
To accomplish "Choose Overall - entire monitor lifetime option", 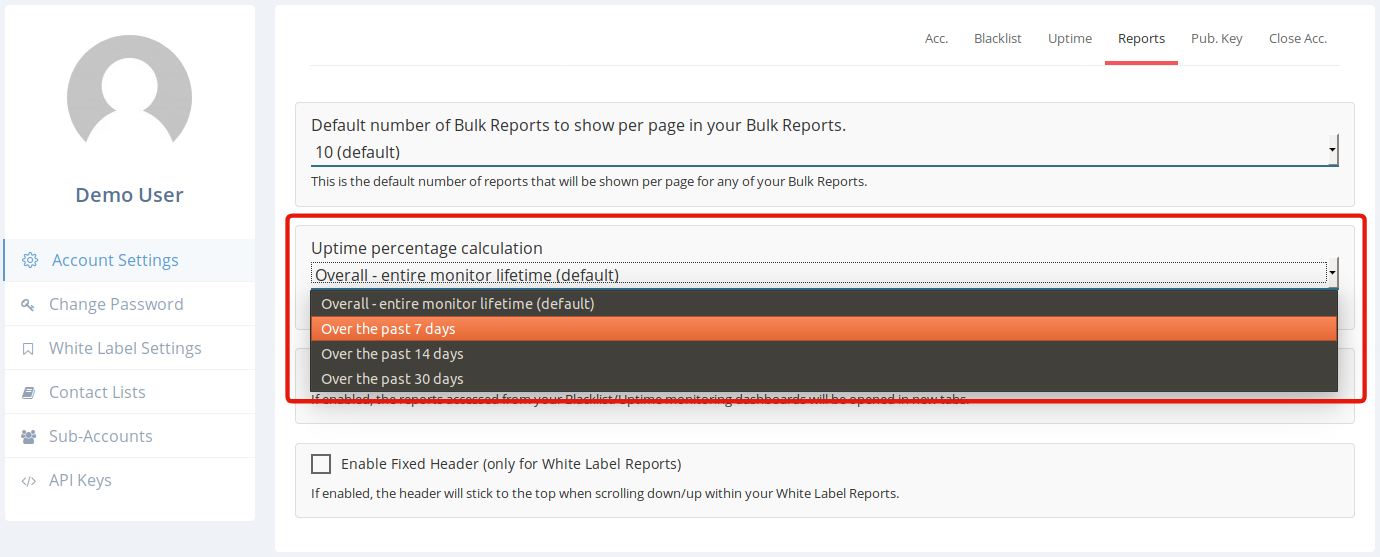I will coord(825,303).
